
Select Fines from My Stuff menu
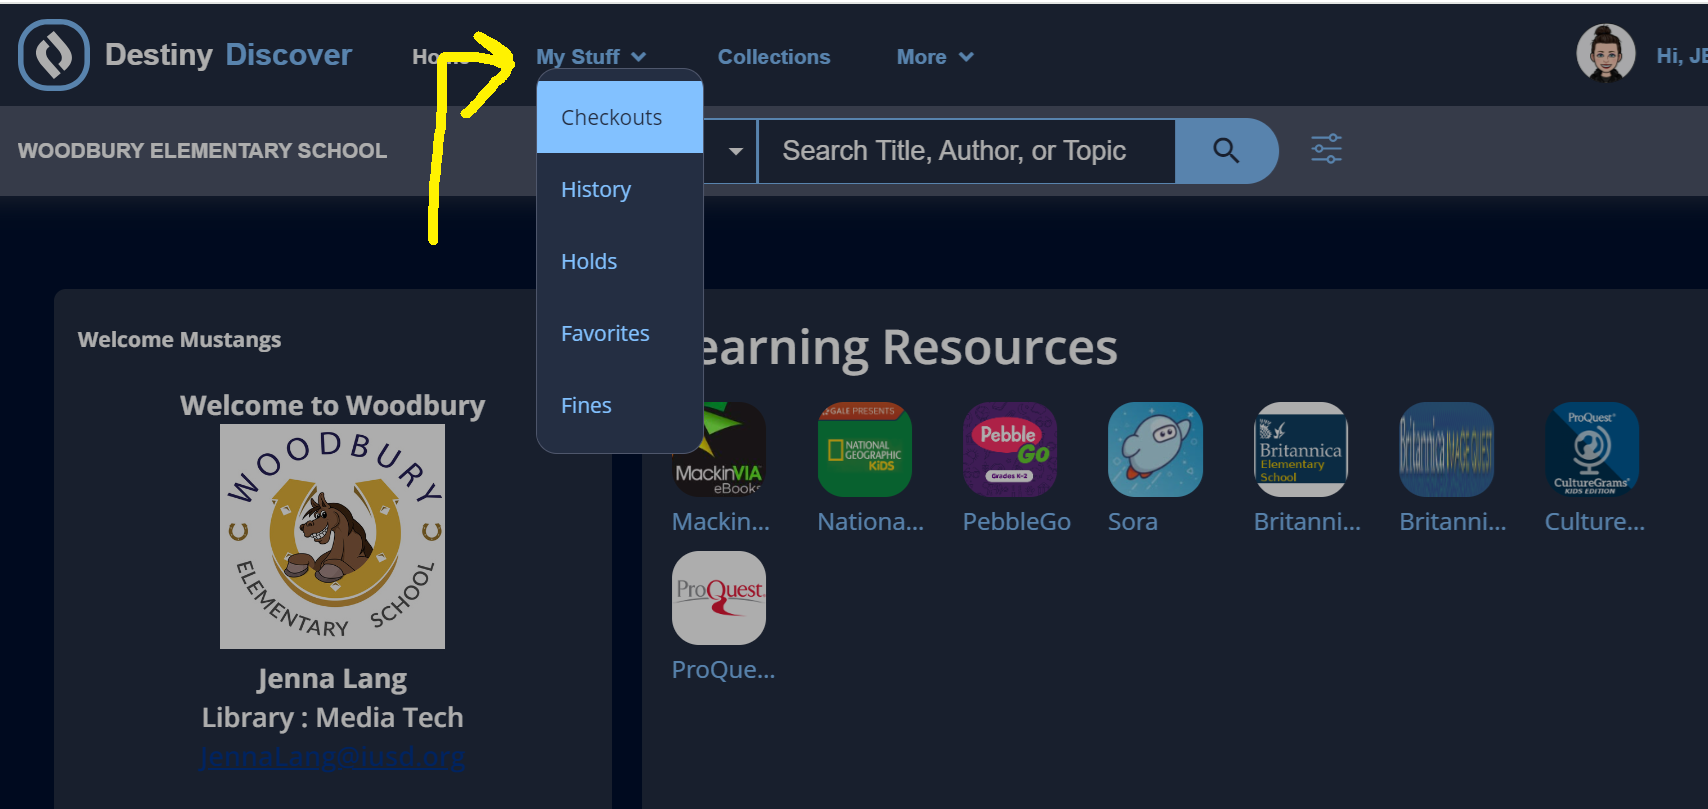point(620,405)
